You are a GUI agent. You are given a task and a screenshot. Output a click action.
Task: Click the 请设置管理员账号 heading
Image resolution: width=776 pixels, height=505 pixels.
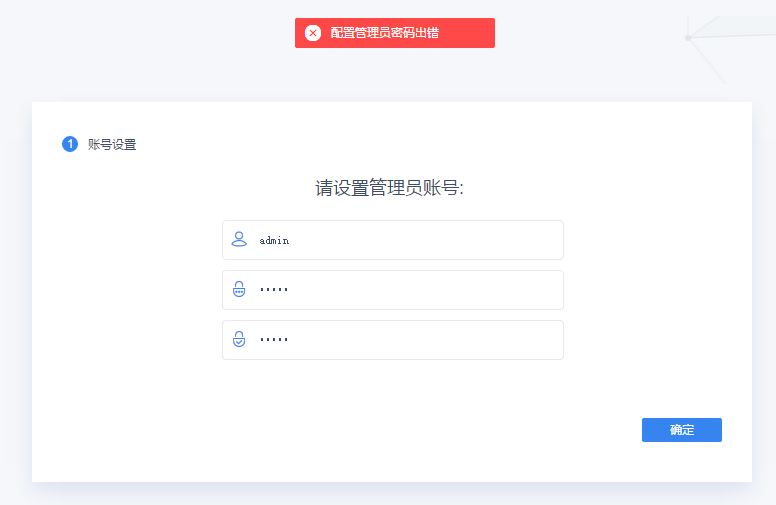tap(390, 188)
